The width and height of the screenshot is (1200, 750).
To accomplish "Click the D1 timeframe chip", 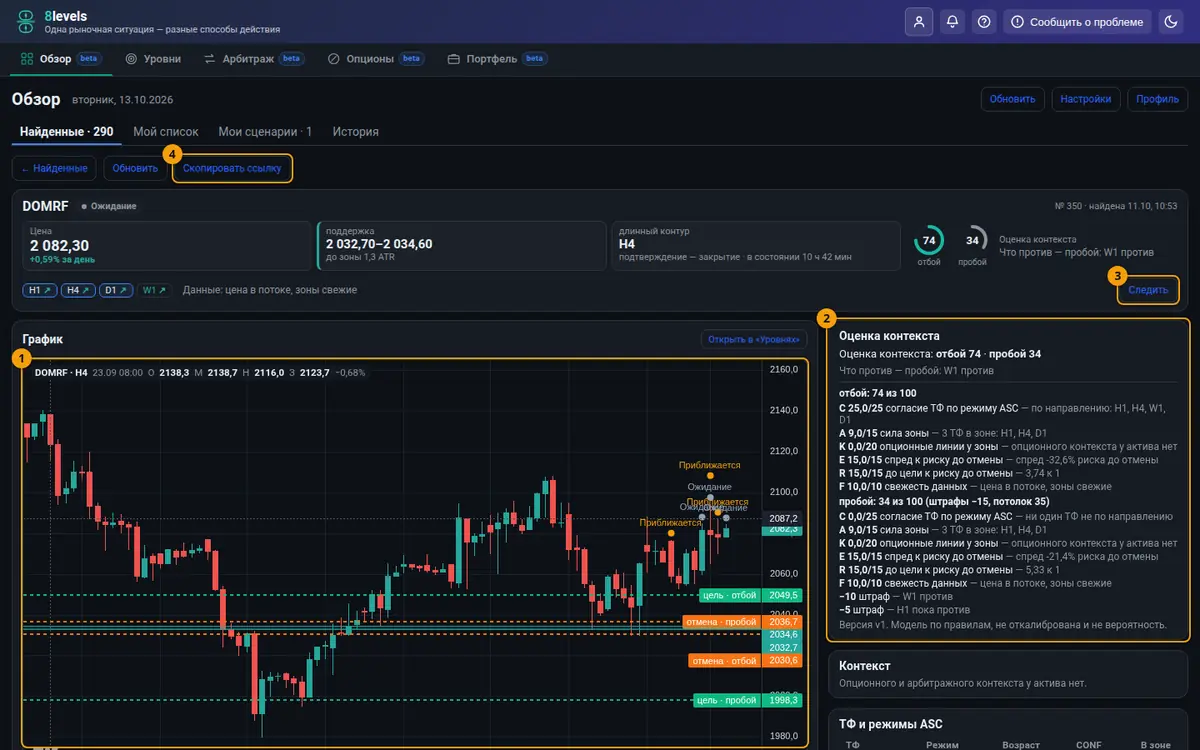I will 116,290.
